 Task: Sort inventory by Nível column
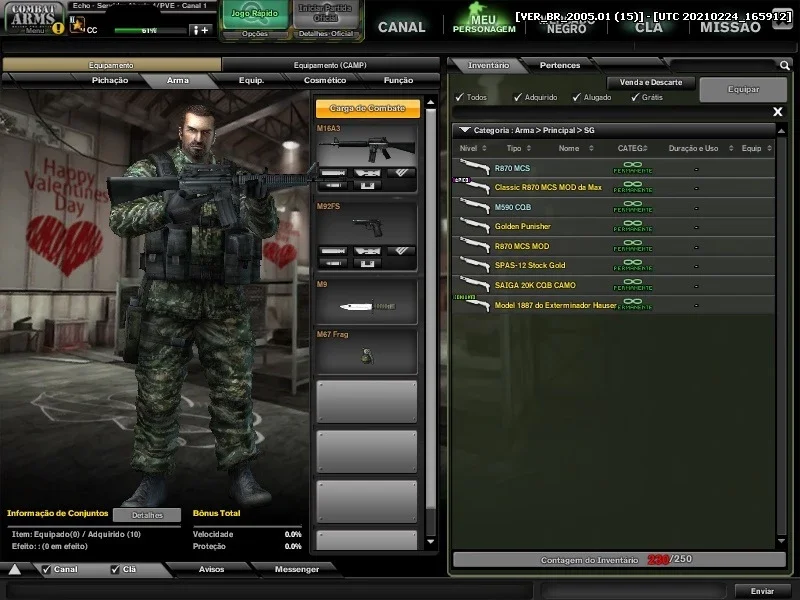pyautogui.click(x=472, y=148)
